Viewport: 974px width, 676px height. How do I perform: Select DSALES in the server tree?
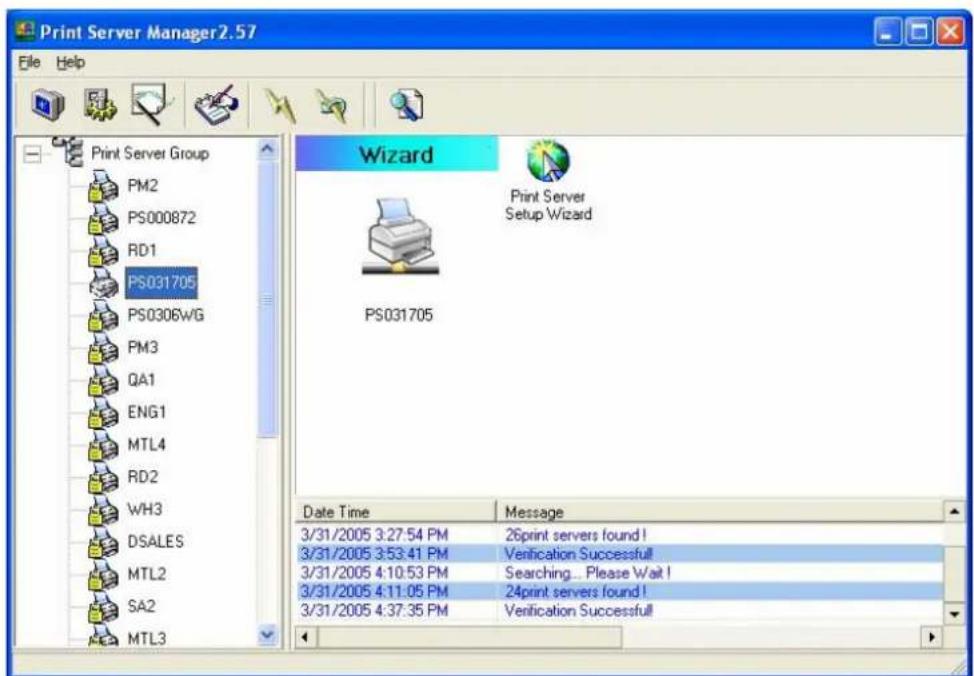coord(155,541)
